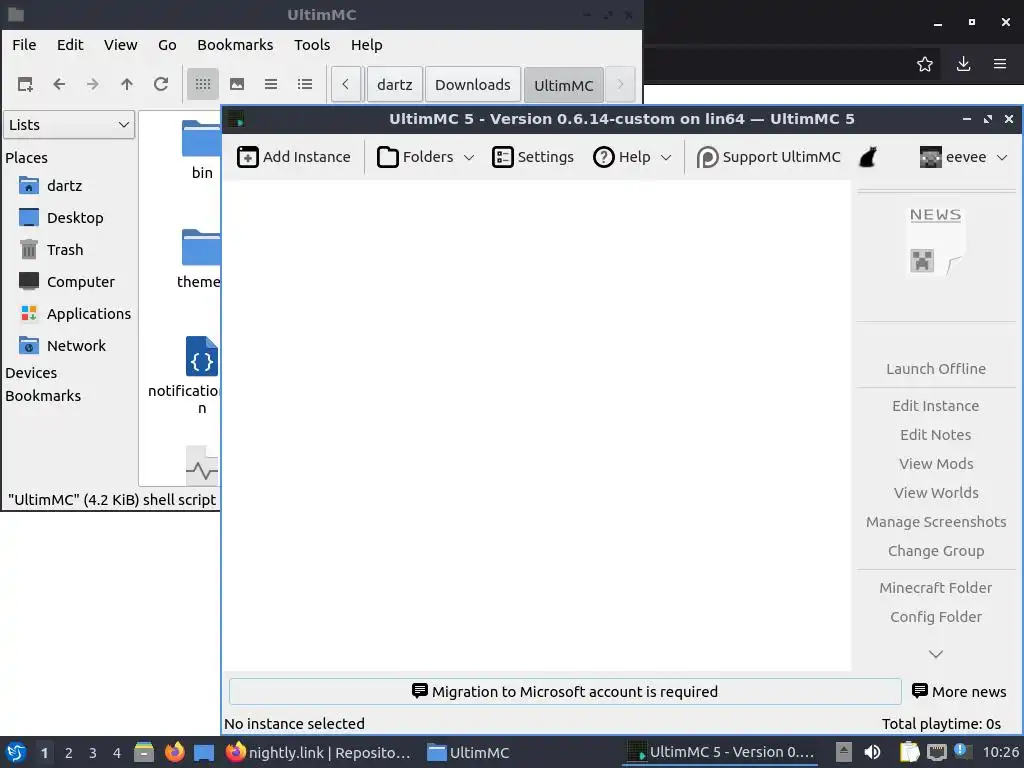Open Config Folder
The image size is (1024, 768).
point(936,617)
